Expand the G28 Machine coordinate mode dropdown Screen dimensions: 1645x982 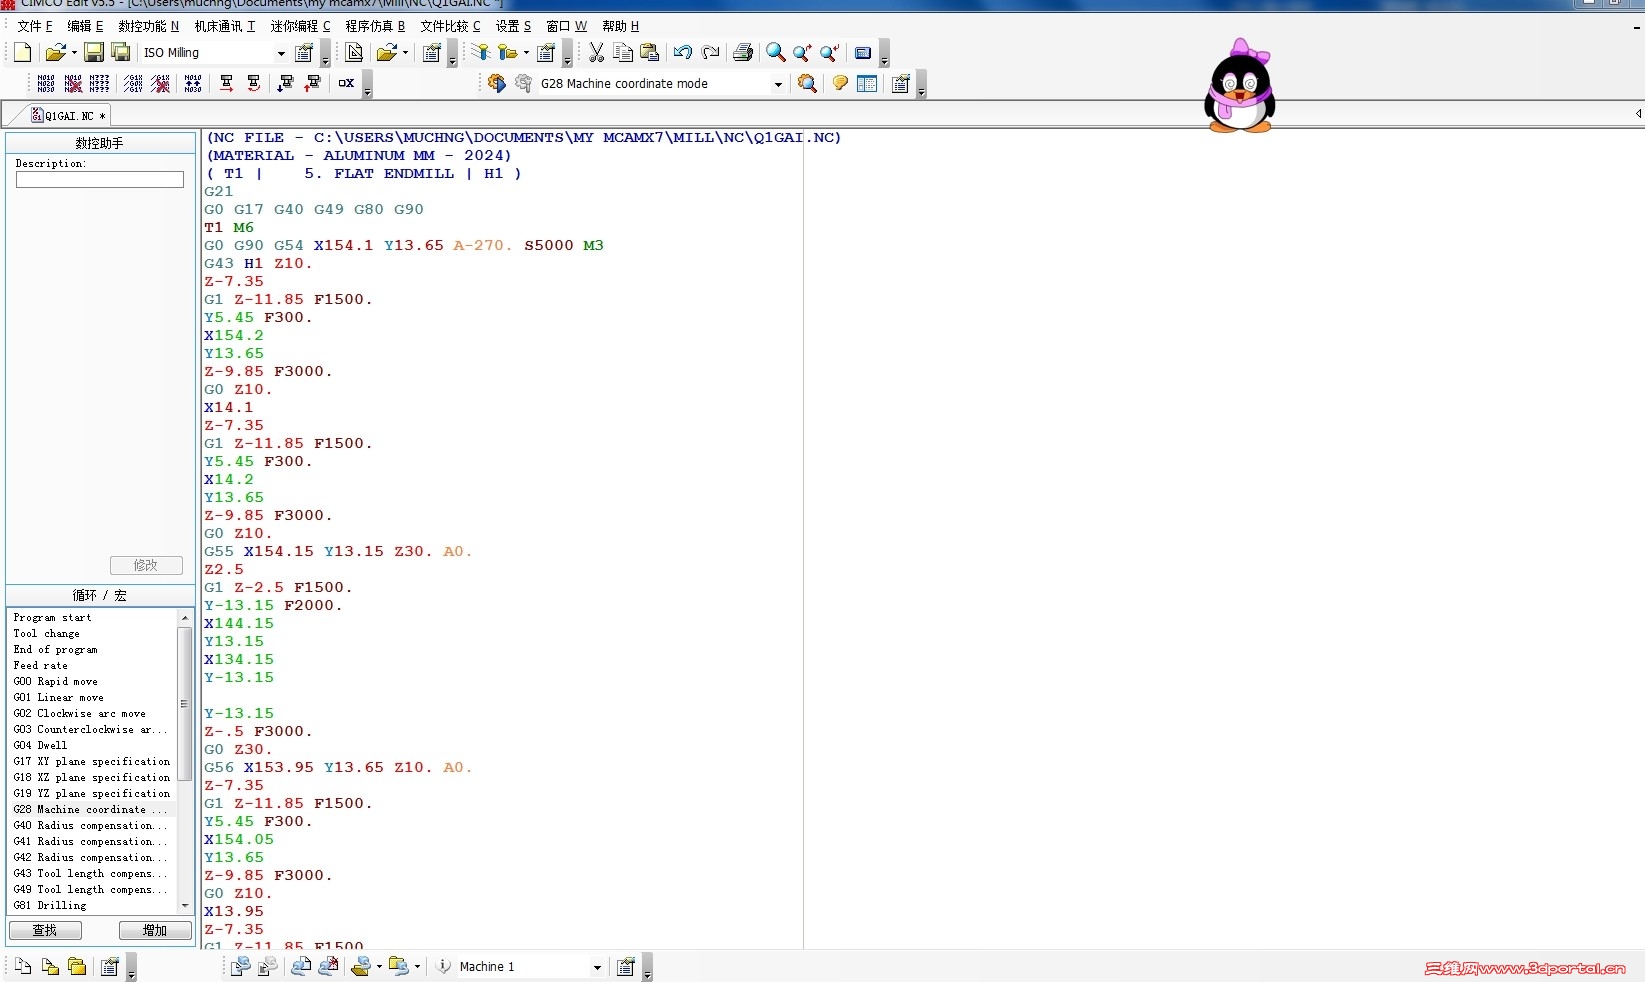pos(777,84)
